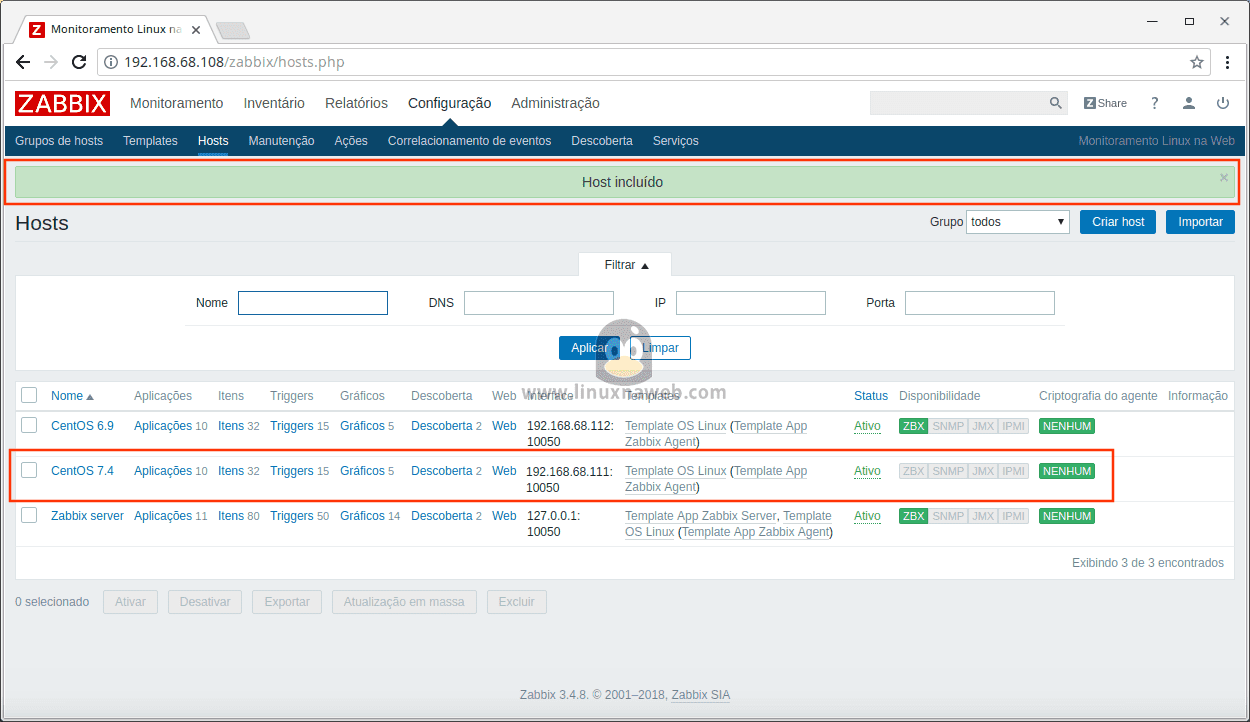Open Administração menu
Screen dimensions: 1250x722
point(555,103)
